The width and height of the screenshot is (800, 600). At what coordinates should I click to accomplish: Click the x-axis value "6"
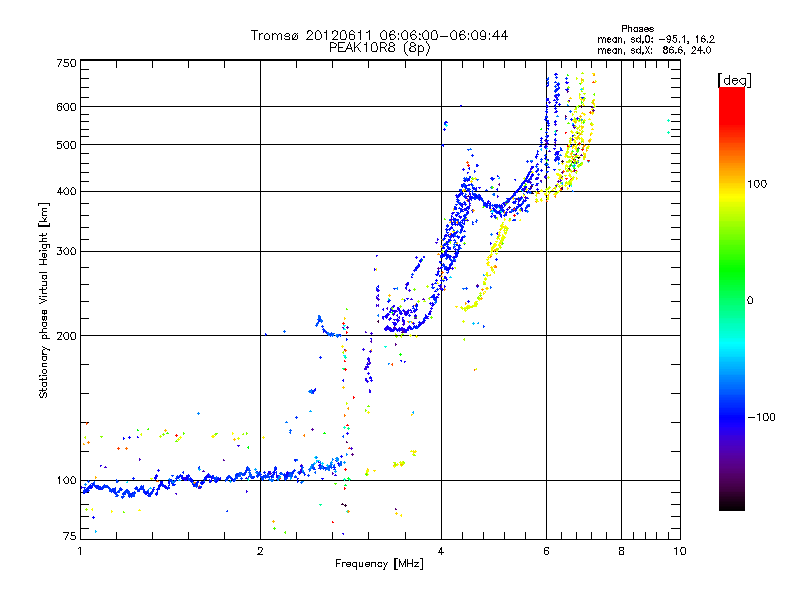click(546, 551)
